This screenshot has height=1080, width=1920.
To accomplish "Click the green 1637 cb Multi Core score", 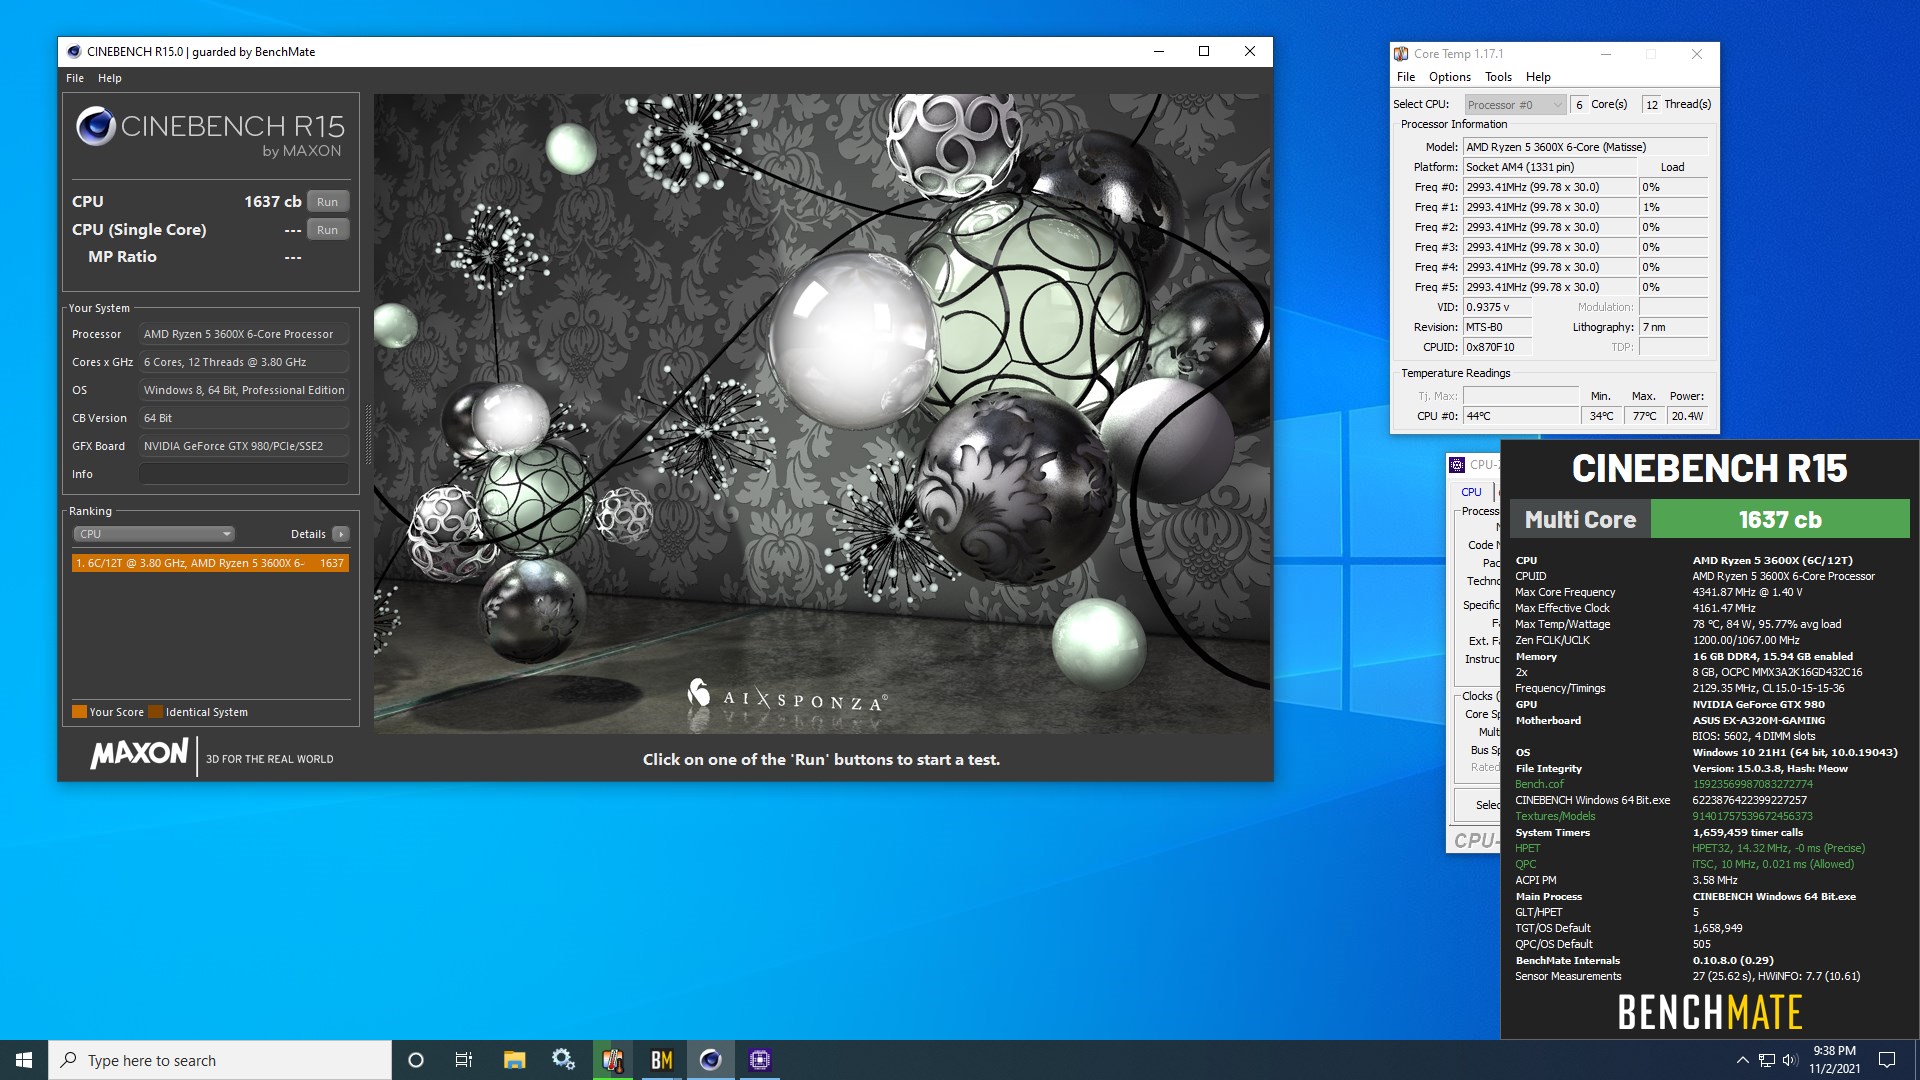I will pos(1780,520).
